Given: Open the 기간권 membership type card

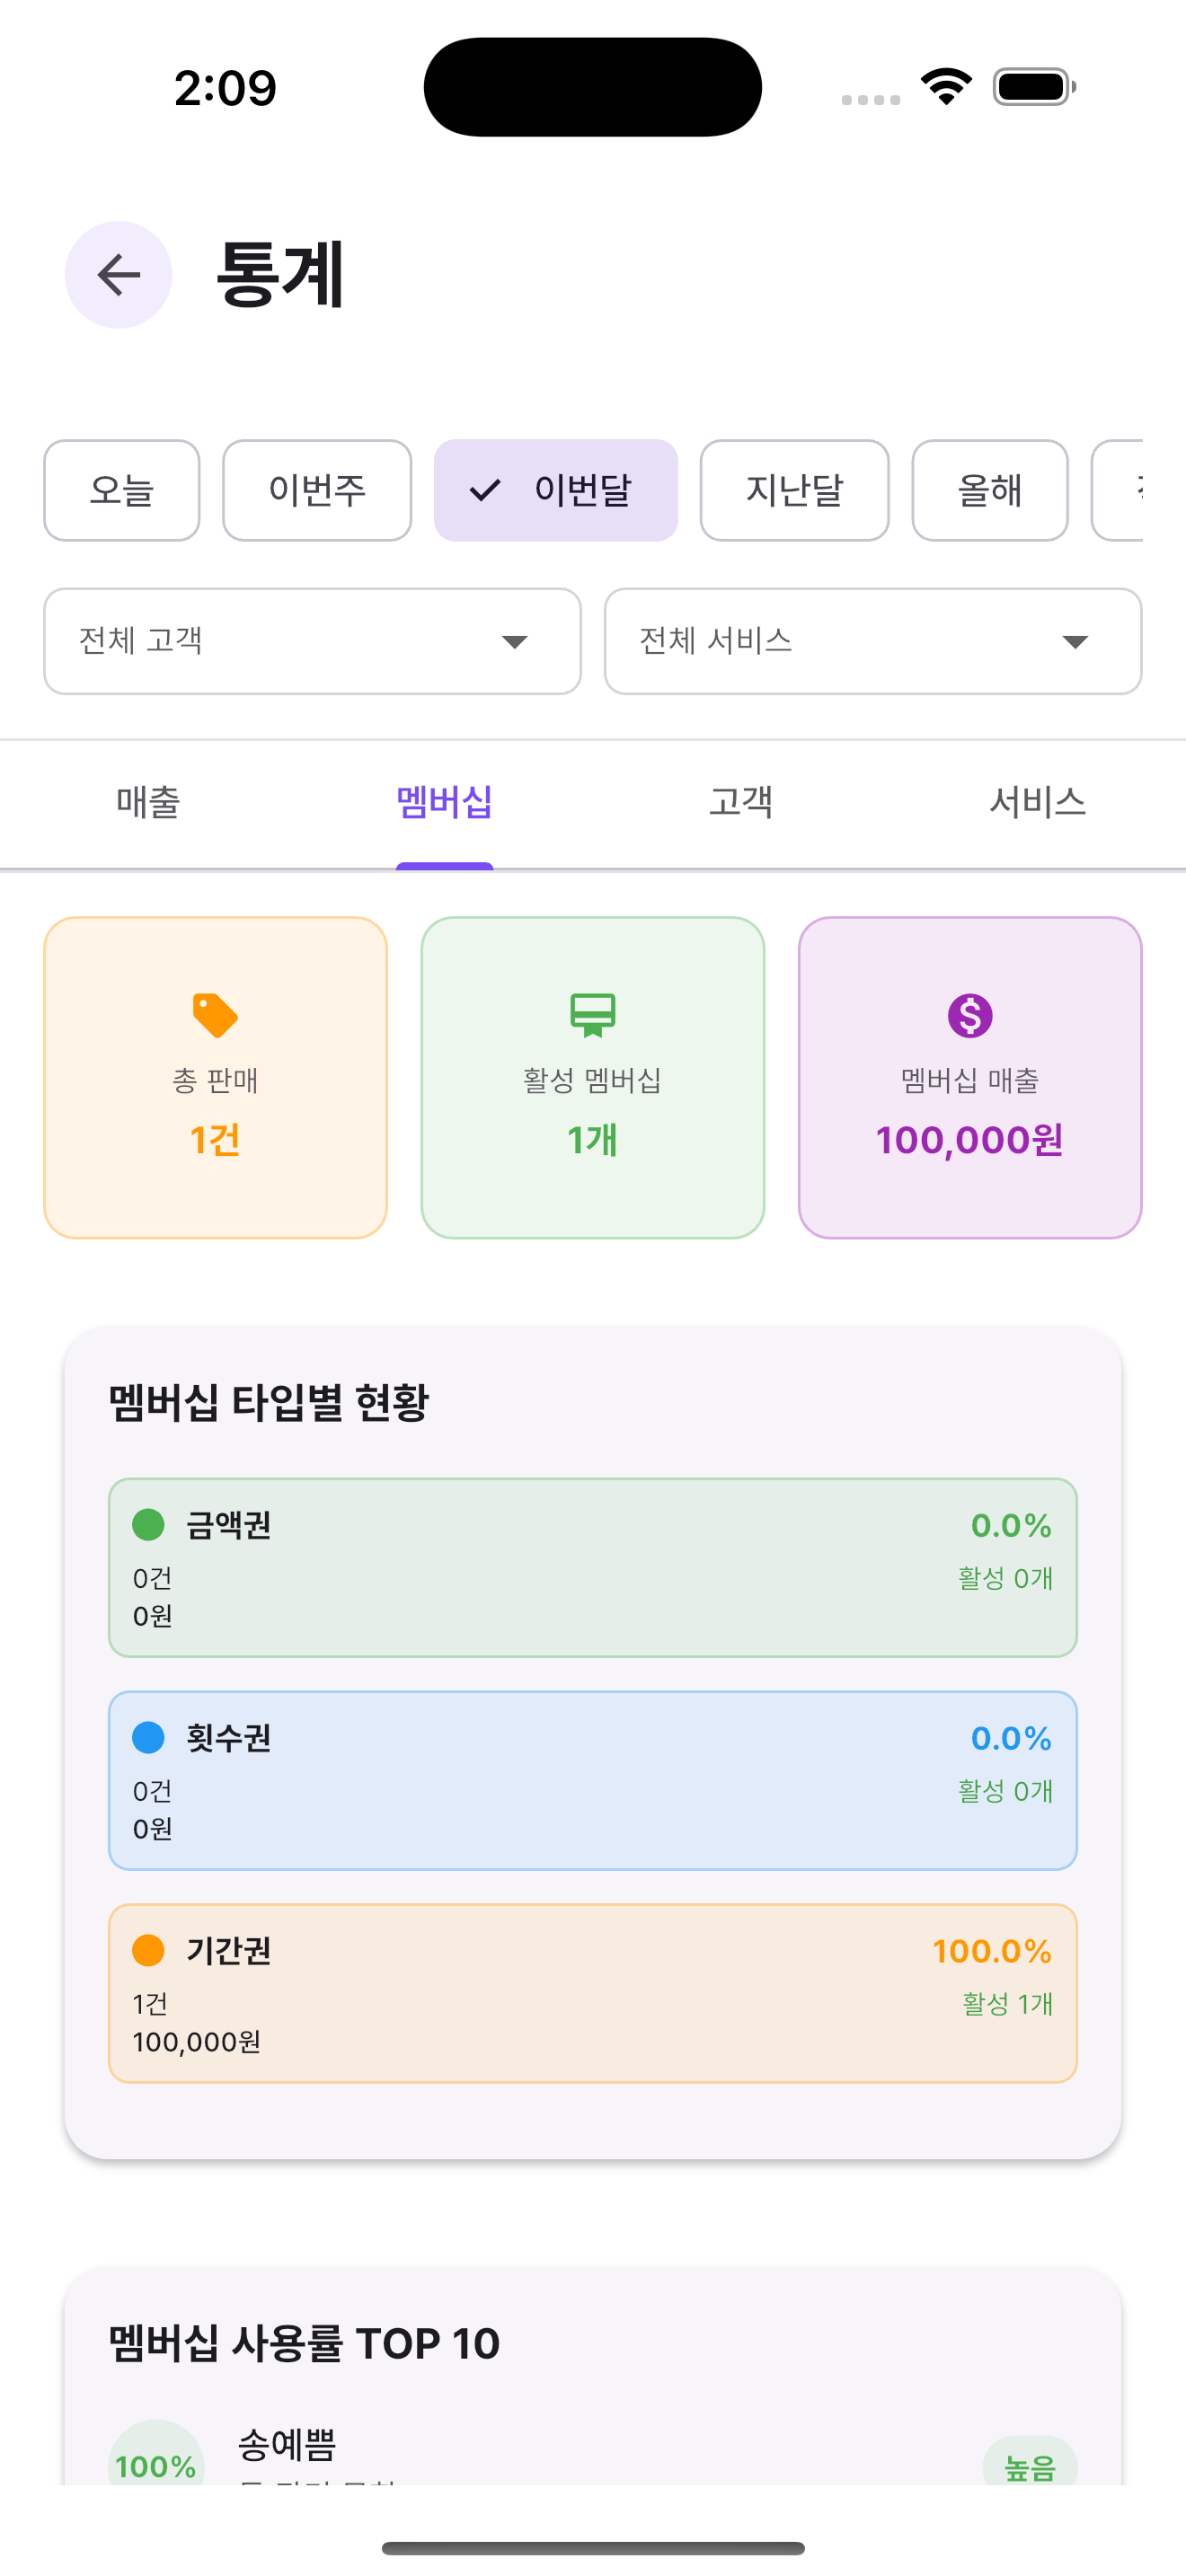Looking at the screenshot, I should [592, 1994].
